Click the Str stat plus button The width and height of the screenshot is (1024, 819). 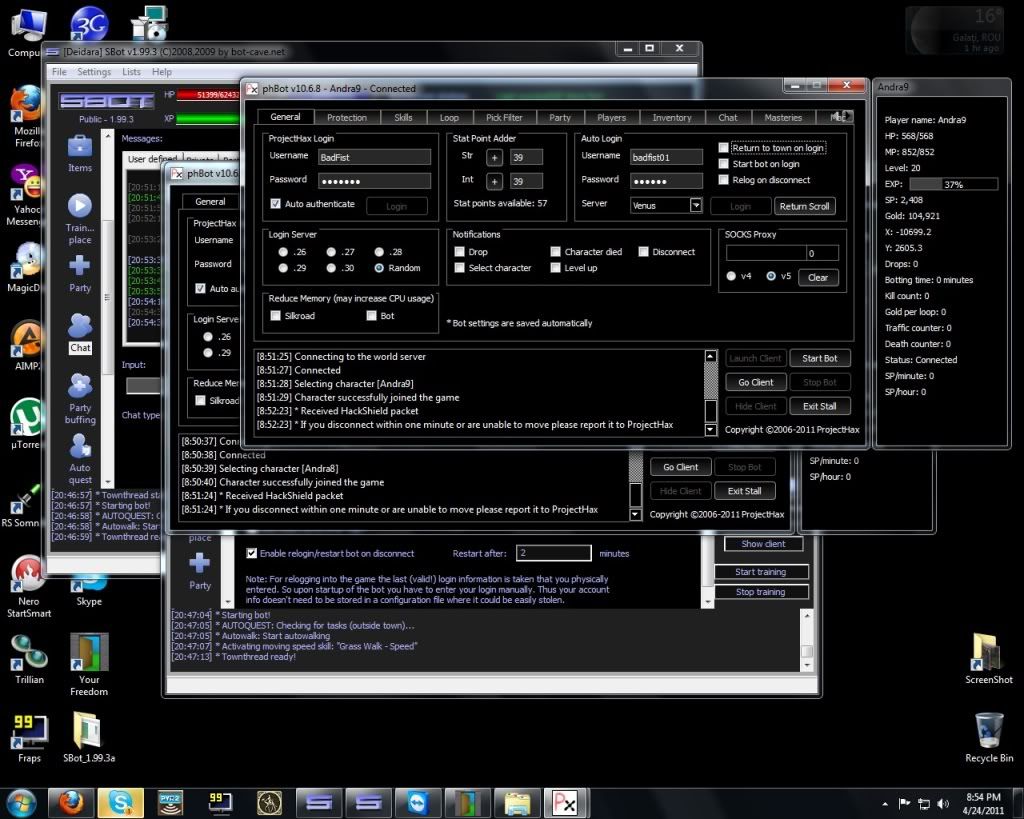click(x=494, y=157)
